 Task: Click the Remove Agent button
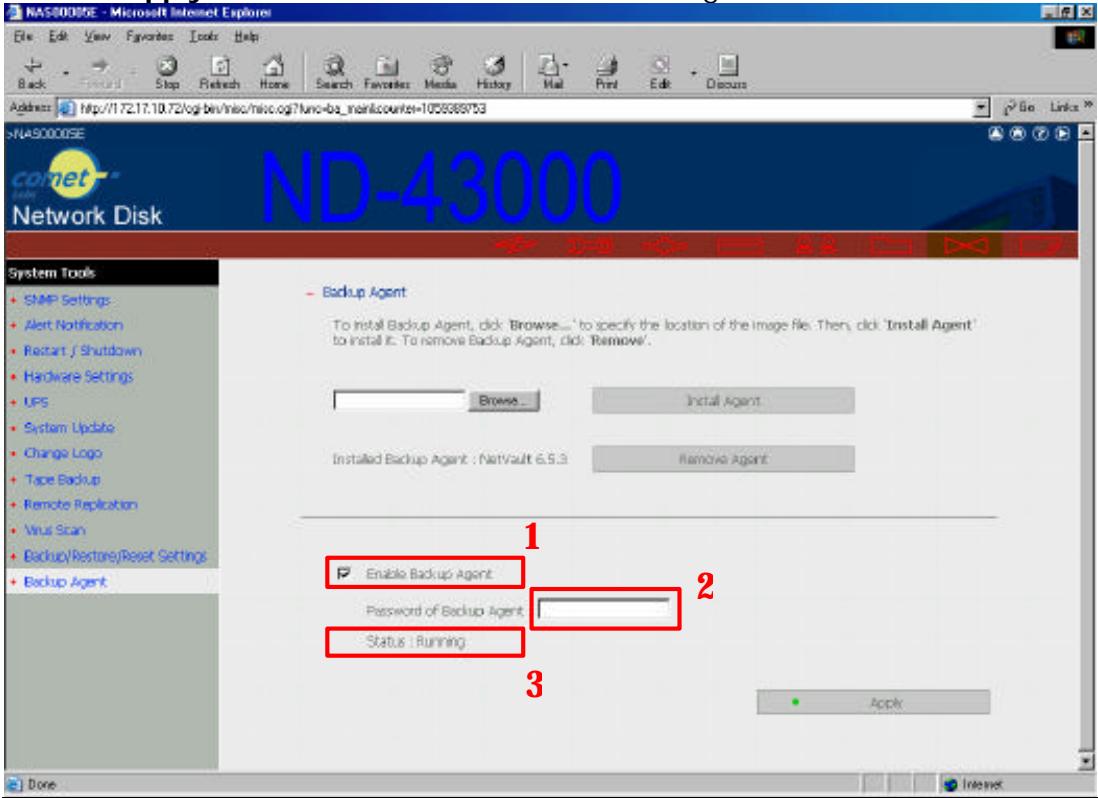(723, 459)
